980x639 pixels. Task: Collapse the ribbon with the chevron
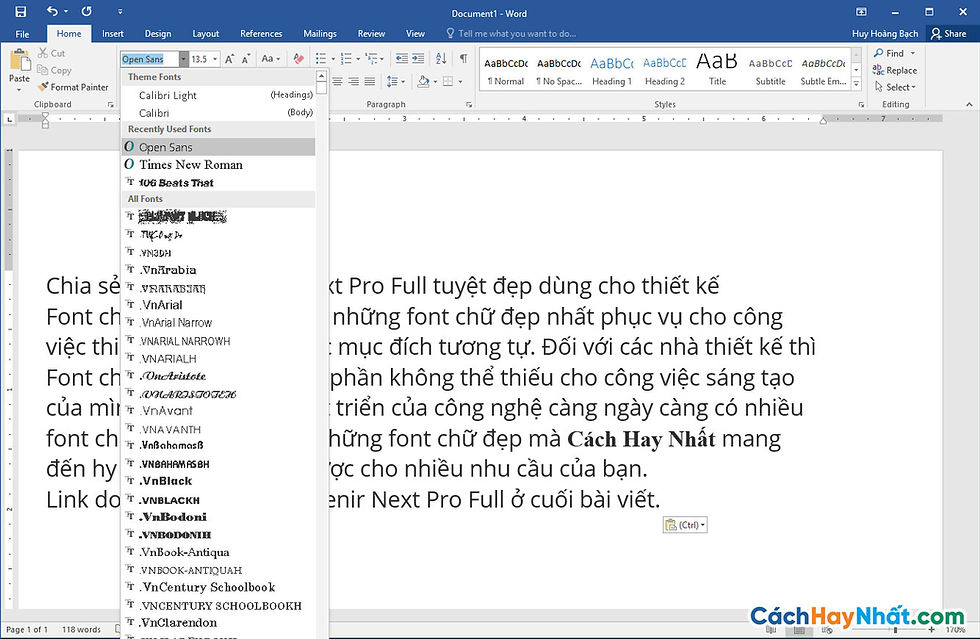tap(969, 104)
